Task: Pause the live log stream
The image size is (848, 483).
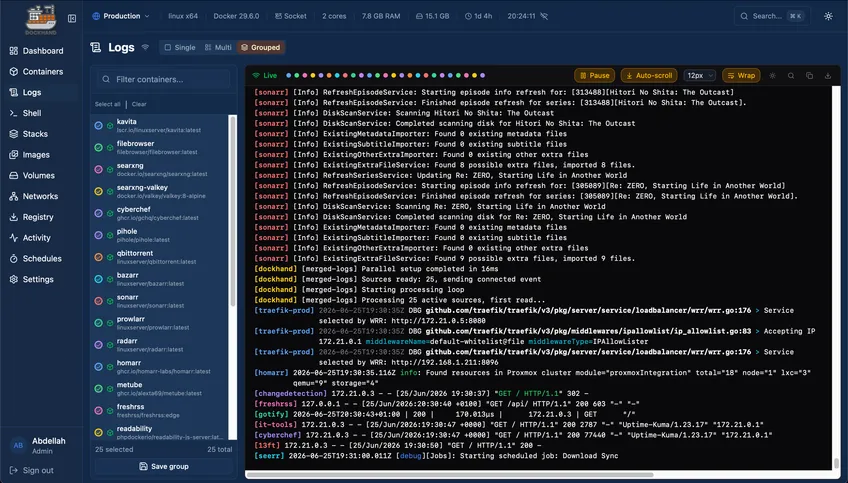Action: tap(594, 76)
